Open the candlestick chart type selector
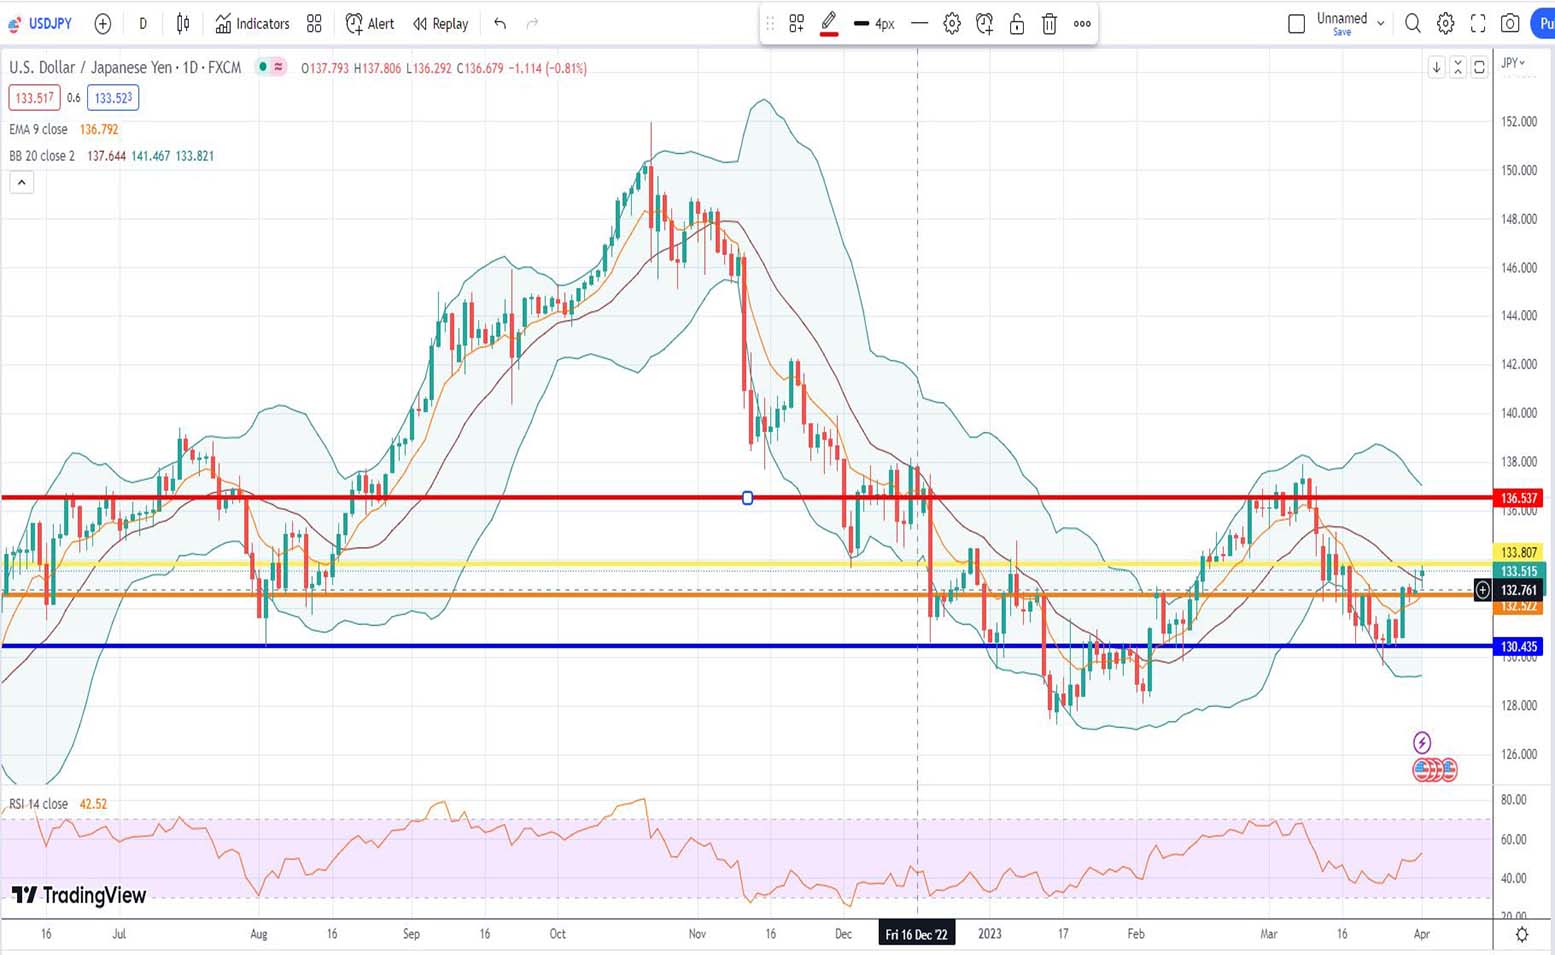Screen dimensions: 1555x955 tap(183, 23)
